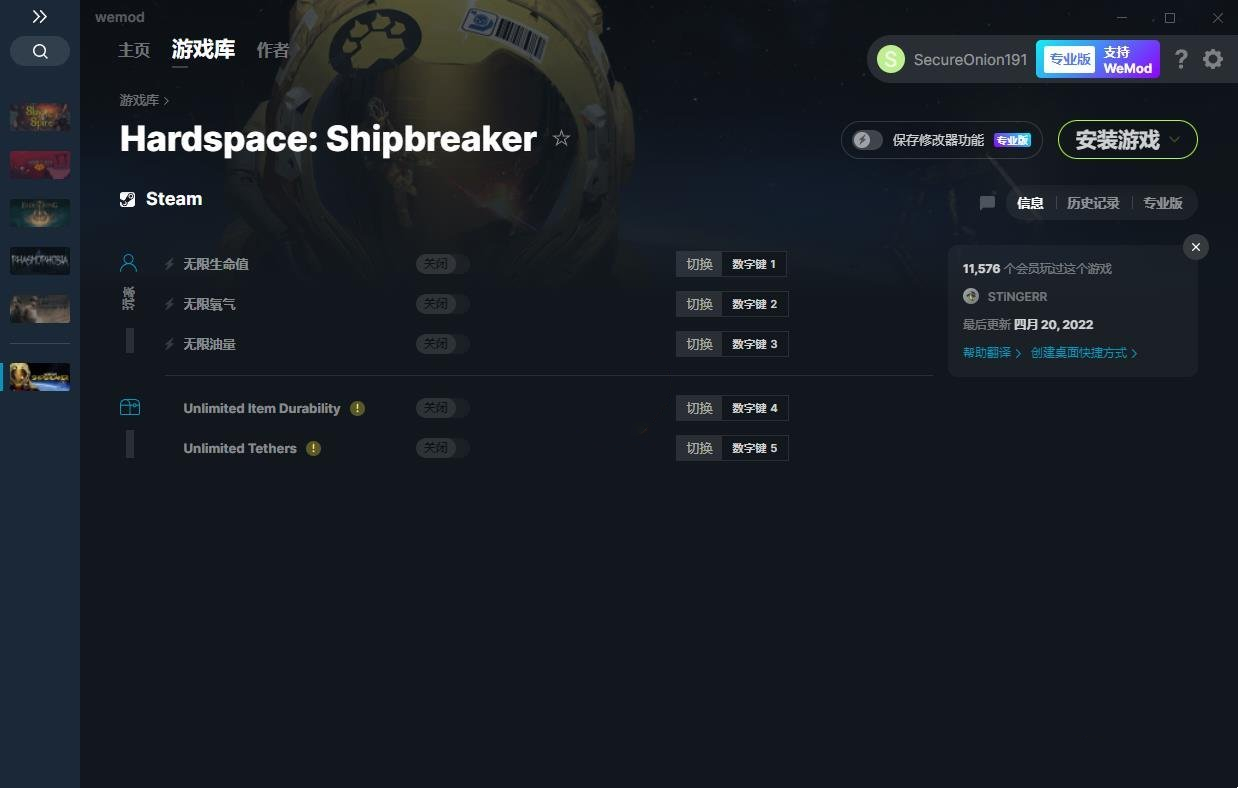Open 创建桌面快捷方式 chevron link
The width and height of the screenshot is (1238, 788).
pos(1084,353)
